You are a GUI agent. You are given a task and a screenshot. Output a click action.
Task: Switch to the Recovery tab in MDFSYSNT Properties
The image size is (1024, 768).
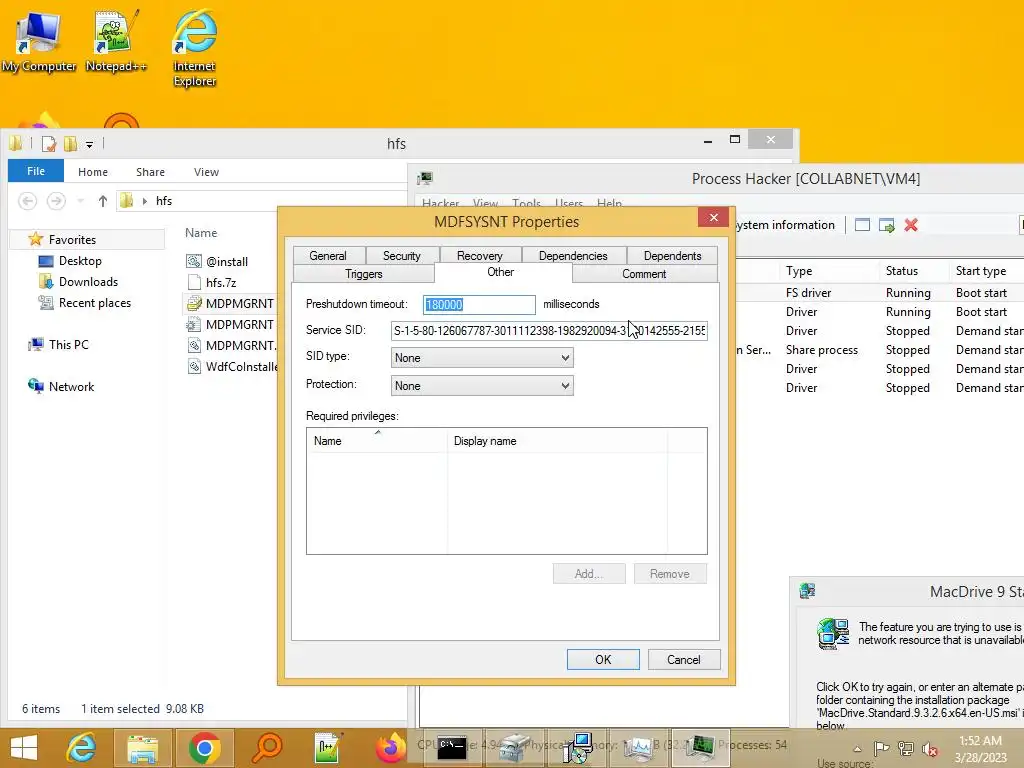pos(480,255)
